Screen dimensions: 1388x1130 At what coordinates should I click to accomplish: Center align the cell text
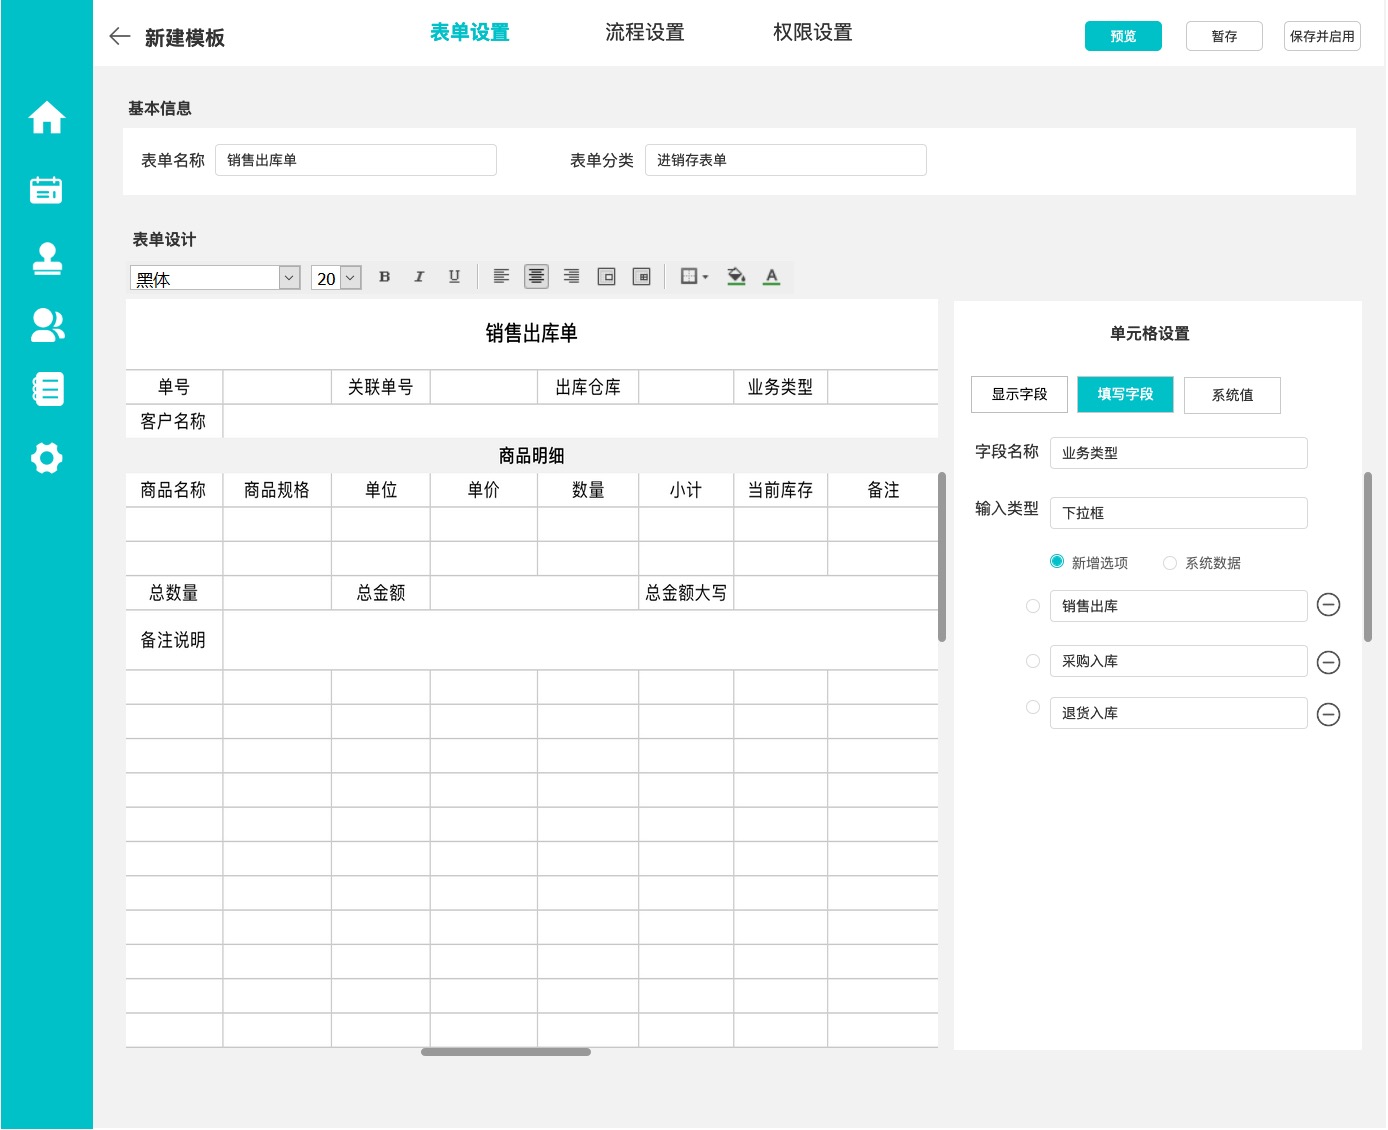536,277
